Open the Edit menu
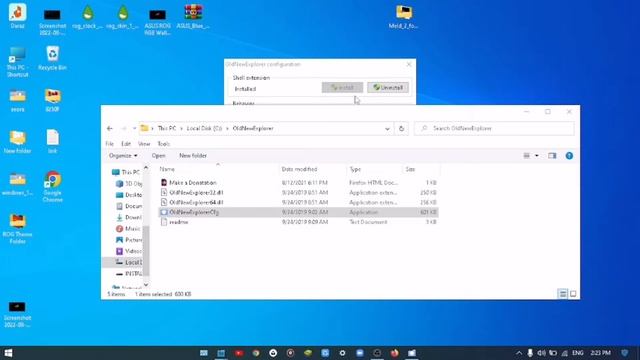640x360 pixels. tap(126, 144)
